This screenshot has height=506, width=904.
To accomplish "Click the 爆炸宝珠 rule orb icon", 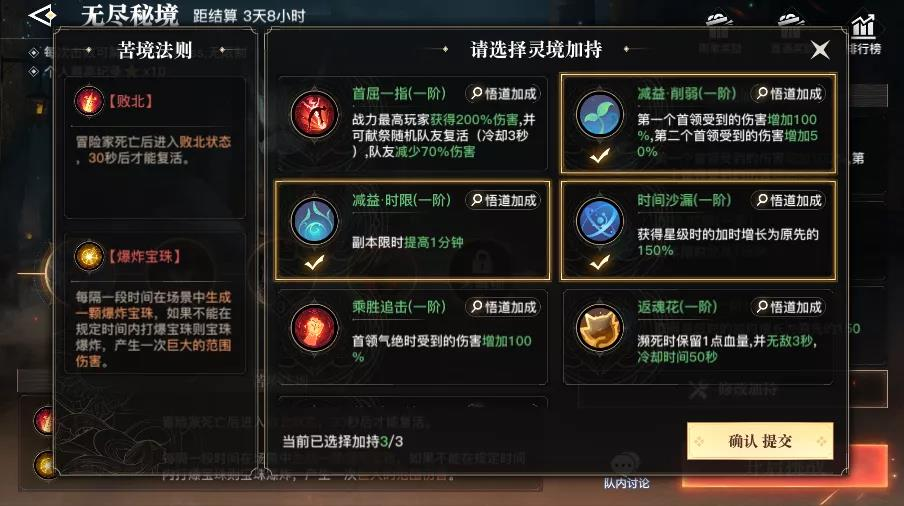I will pyautogui.click(x=89, y=256).
